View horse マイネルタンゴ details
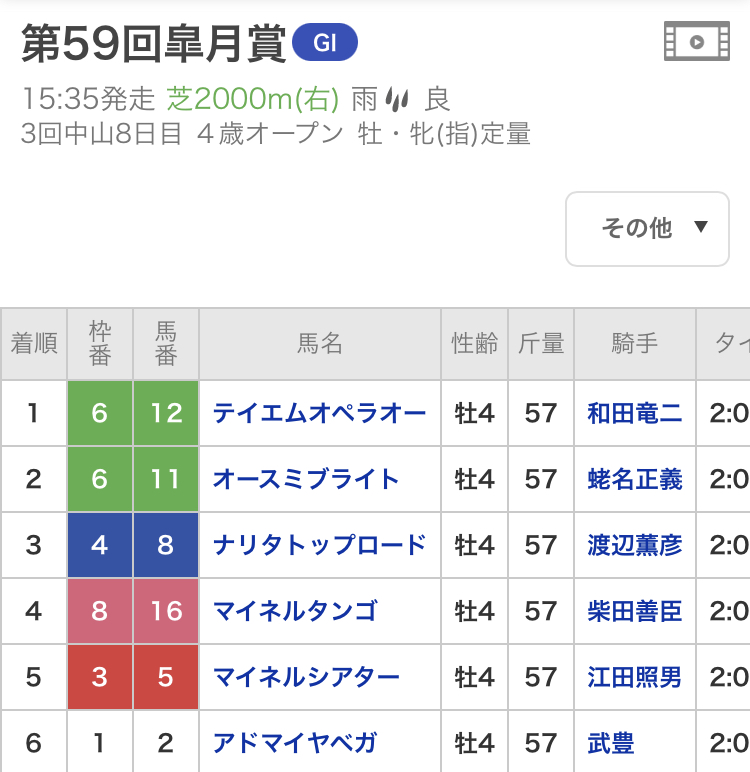Viewport: 750px width, 772px height. click(x=295, y=611)
